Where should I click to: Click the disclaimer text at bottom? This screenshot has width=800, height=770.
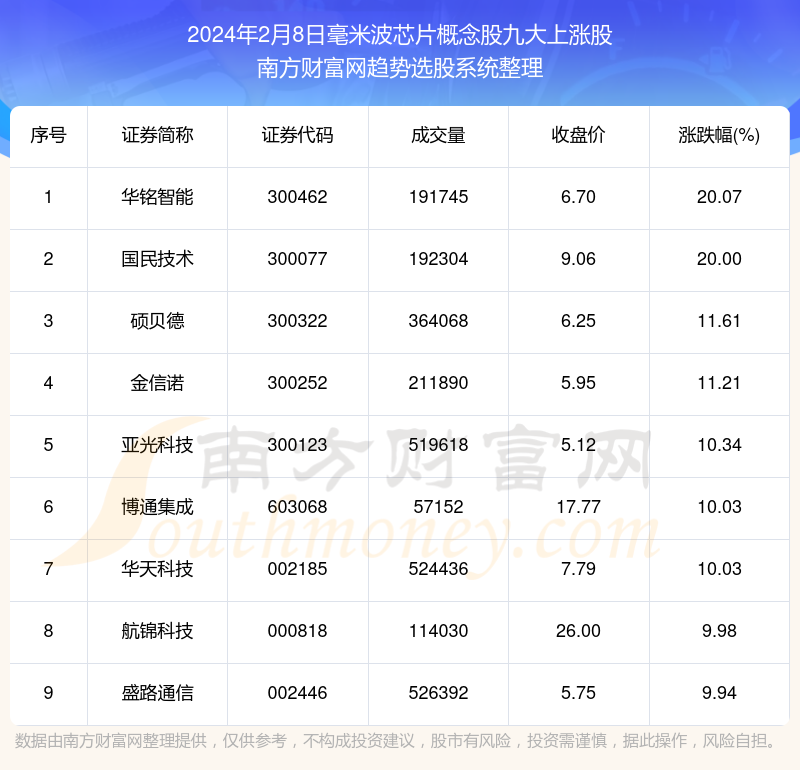[396, 740]
